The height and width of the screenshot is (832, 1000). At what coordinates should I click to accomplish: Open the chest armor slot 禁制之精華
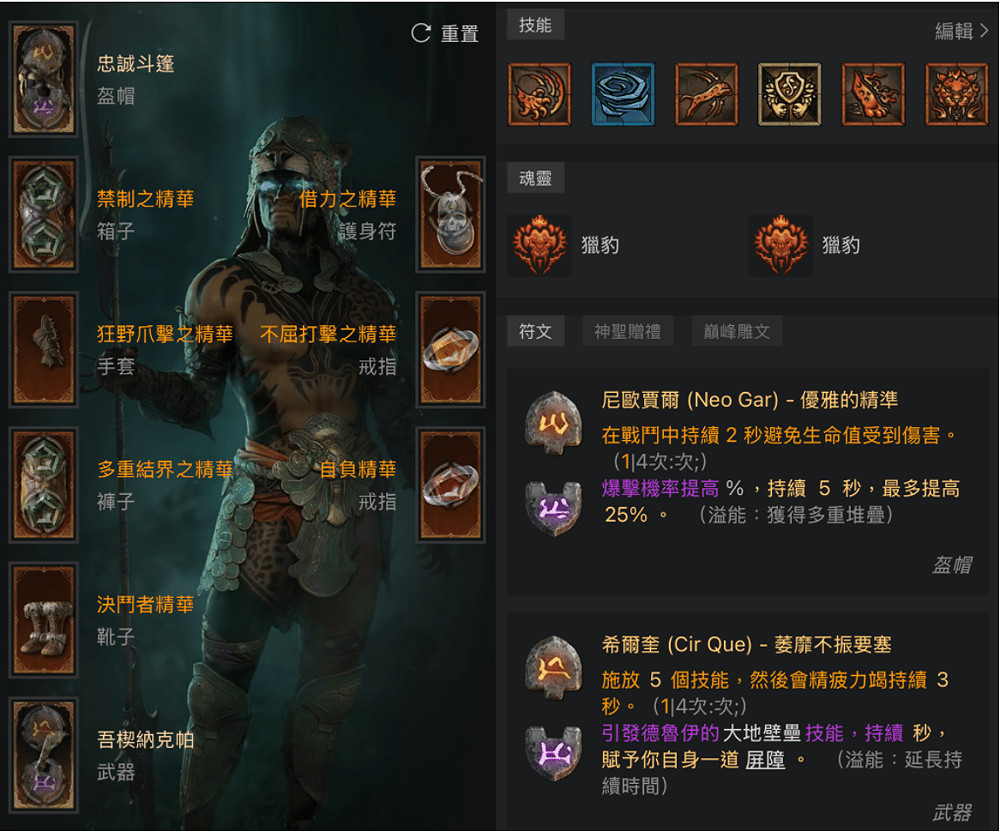43,215
